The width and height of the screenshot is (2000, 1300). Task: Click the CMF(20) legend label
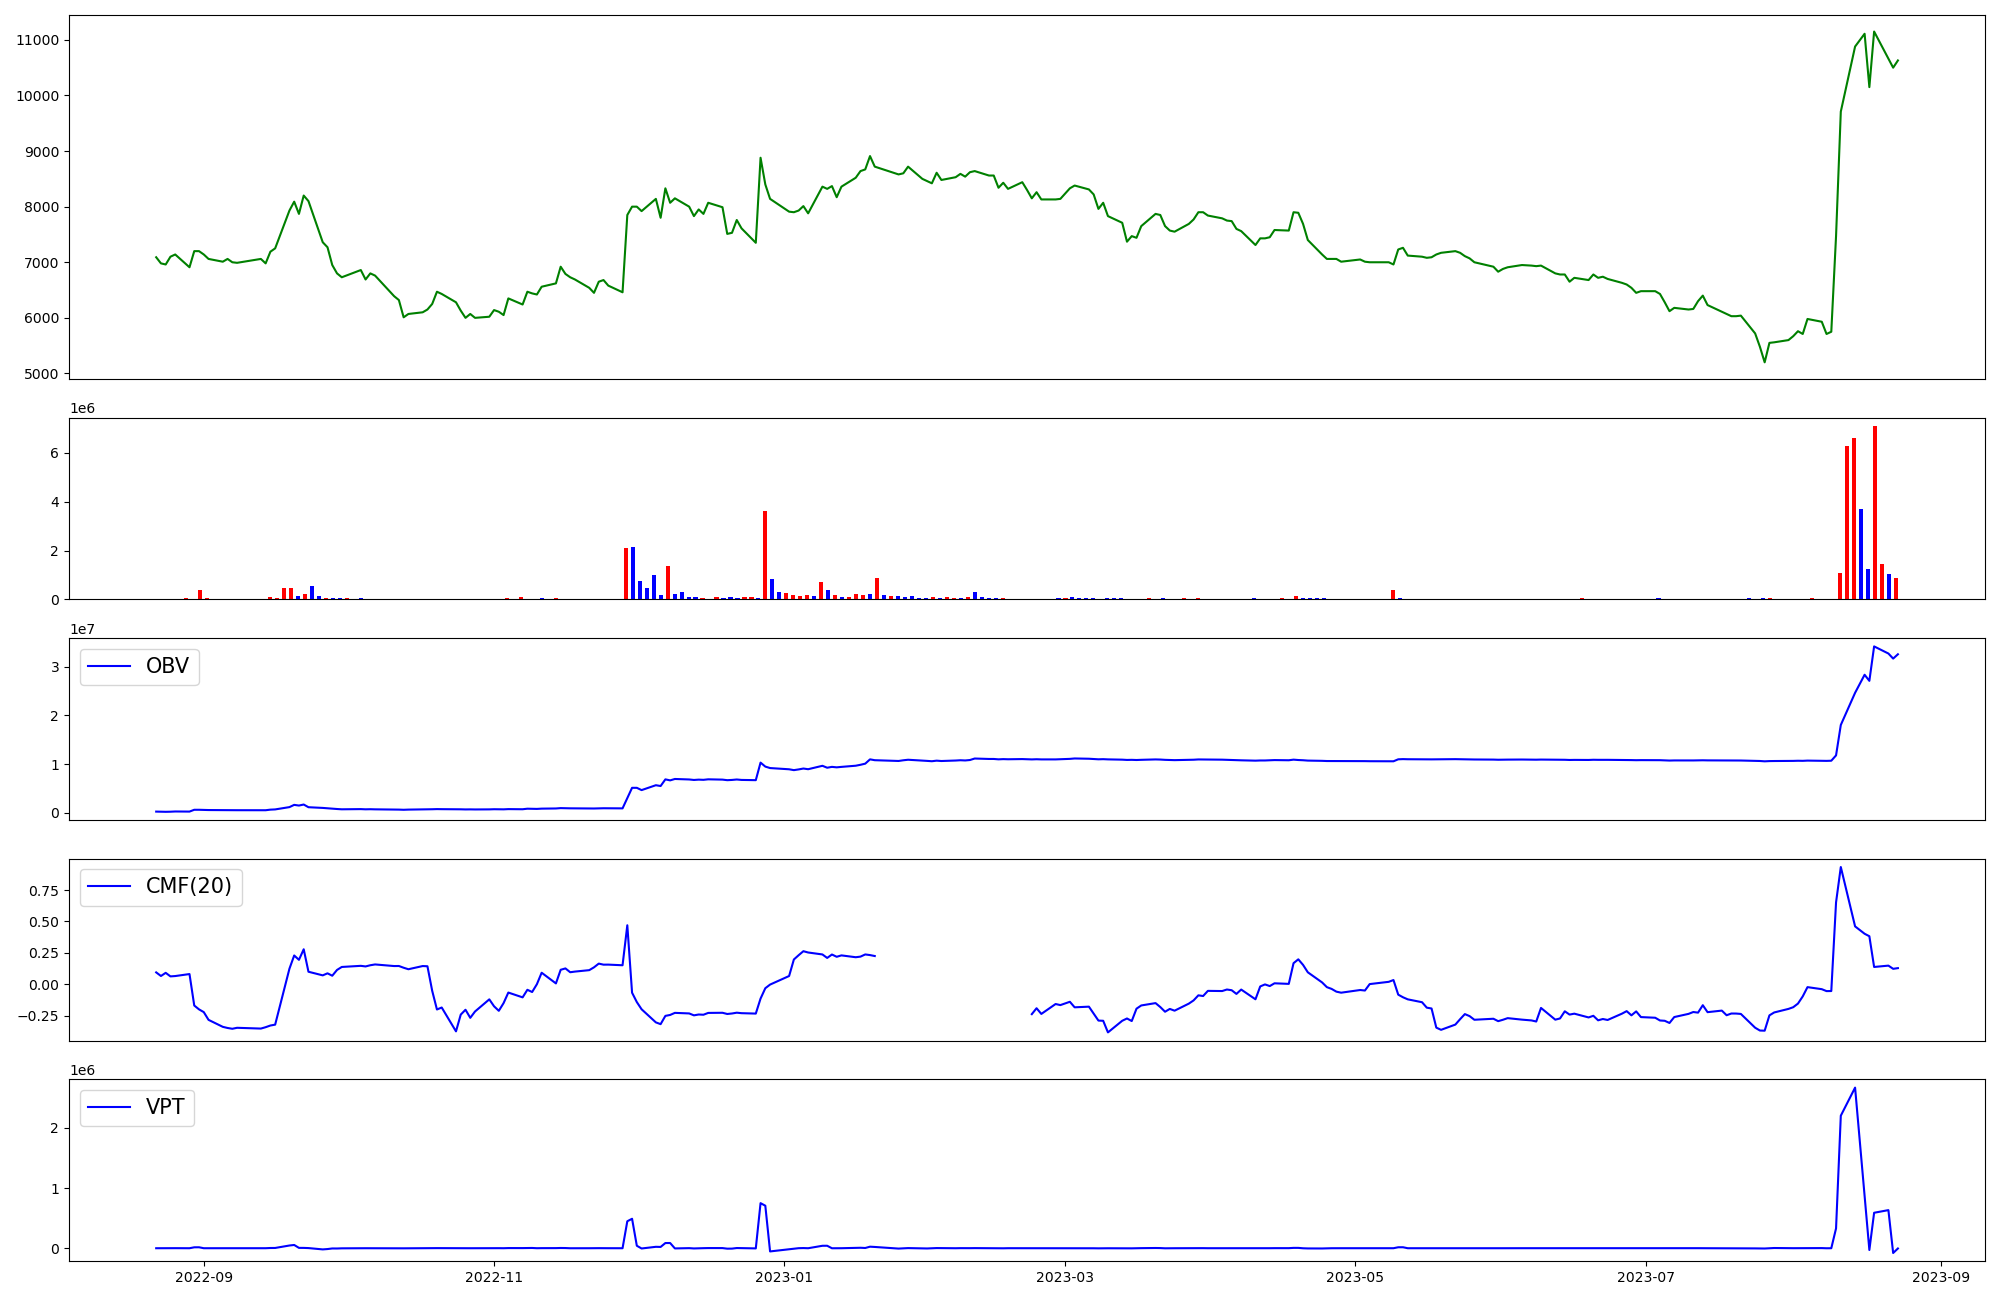coord(188,886)
